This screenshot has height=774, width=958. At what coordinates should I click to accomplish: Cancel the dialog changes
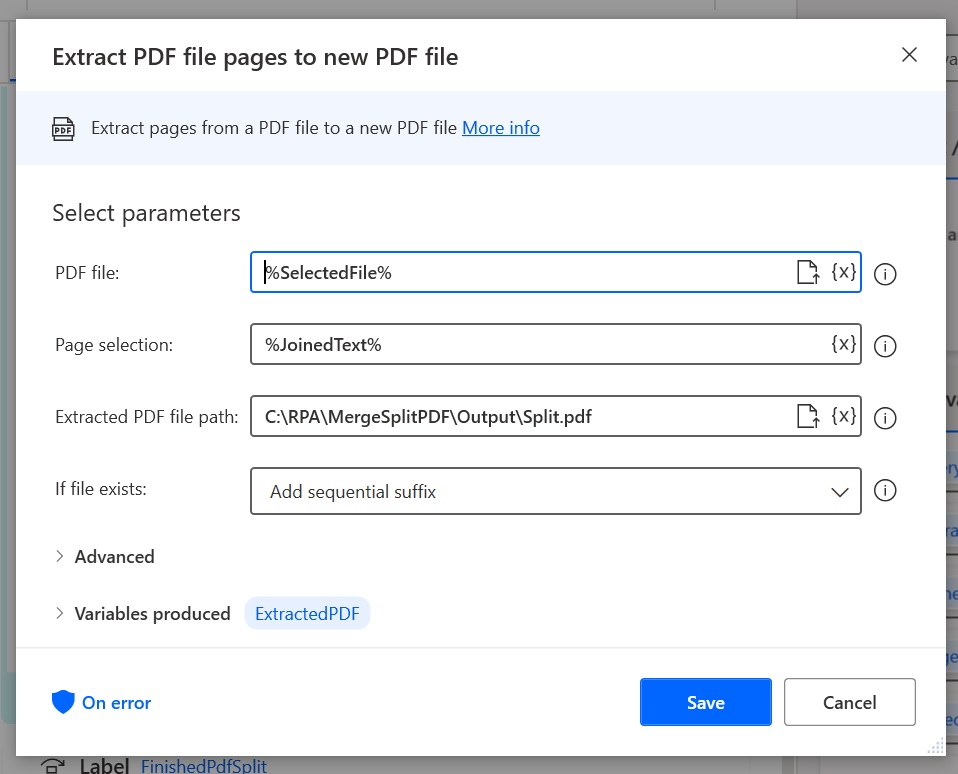pyautogui.click(x=849, y=702)
